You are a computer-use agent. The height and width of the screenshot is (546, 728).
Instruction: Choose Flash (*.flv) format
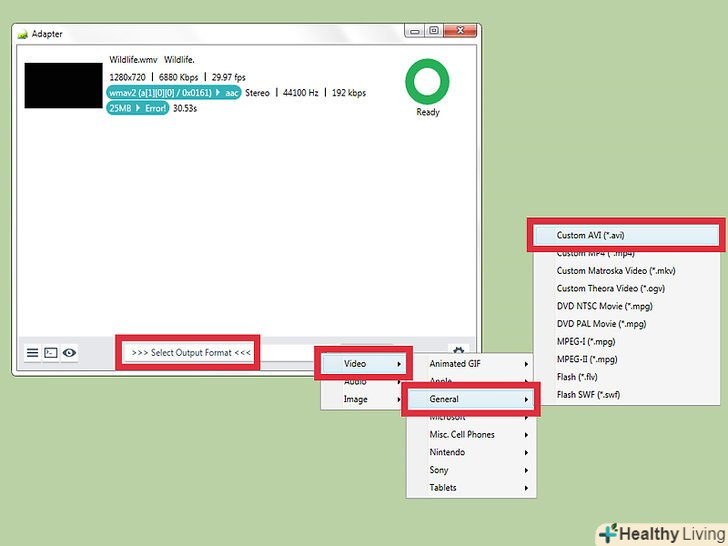tap(626, 377)
